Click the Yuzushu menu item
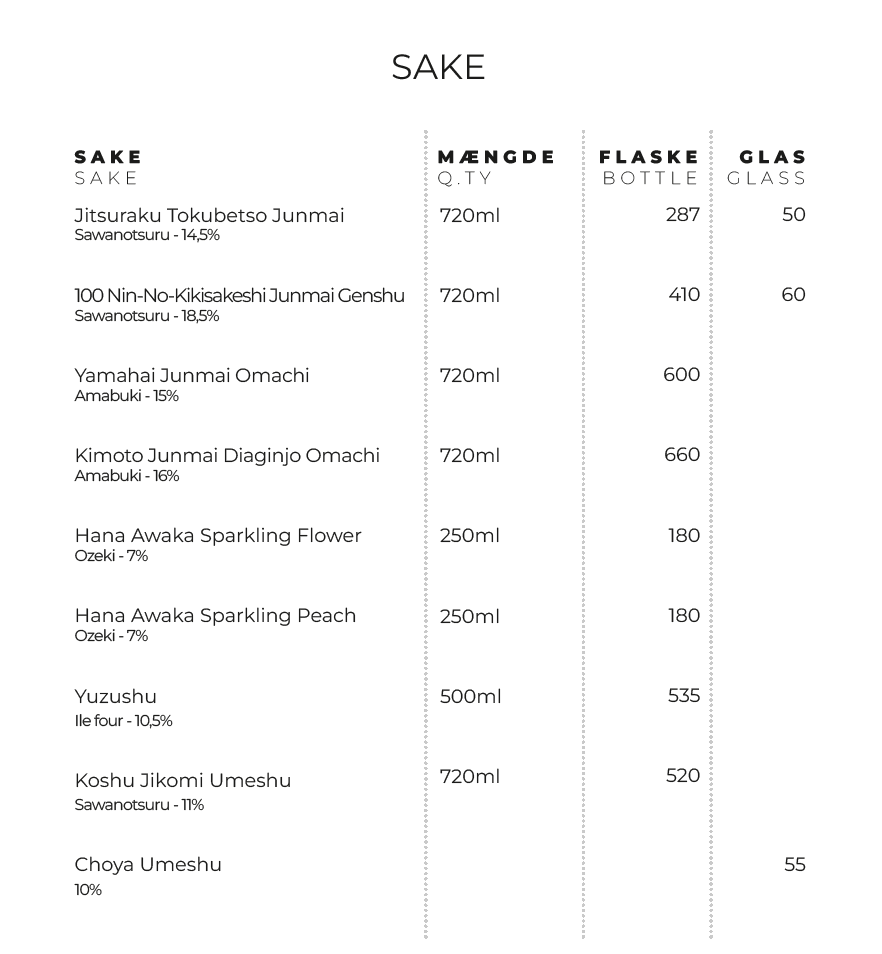882x954 pixels. tap(116, 697)
